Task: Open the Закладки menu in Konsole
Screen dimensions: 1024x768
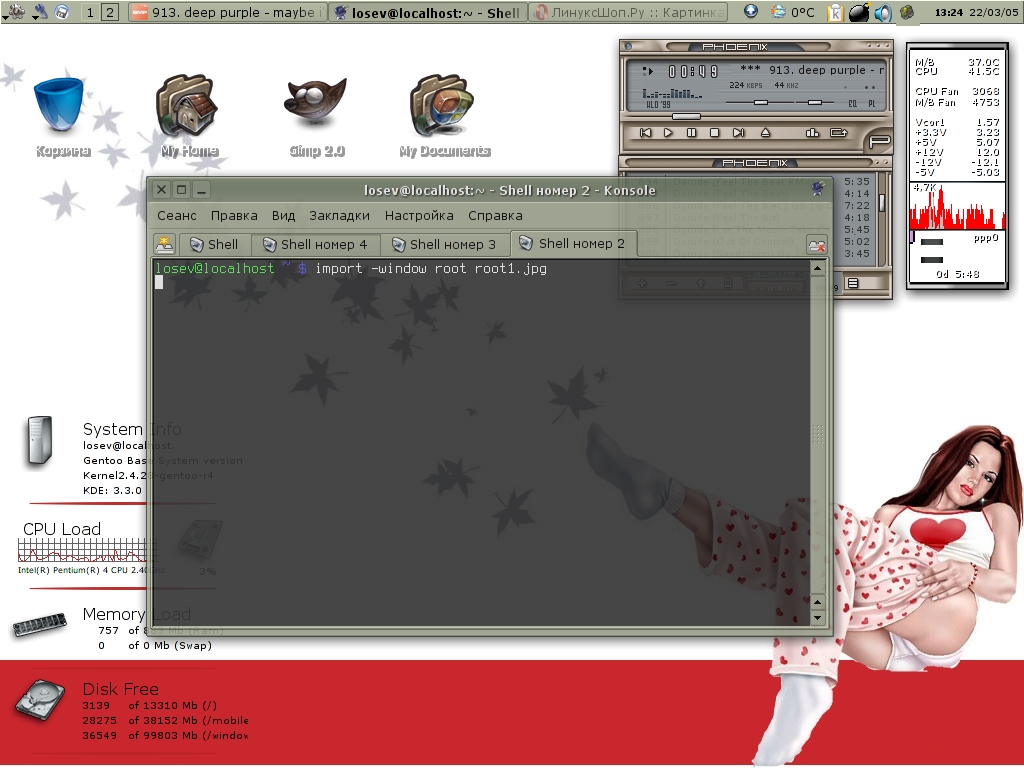Action: tap(340, 216)
